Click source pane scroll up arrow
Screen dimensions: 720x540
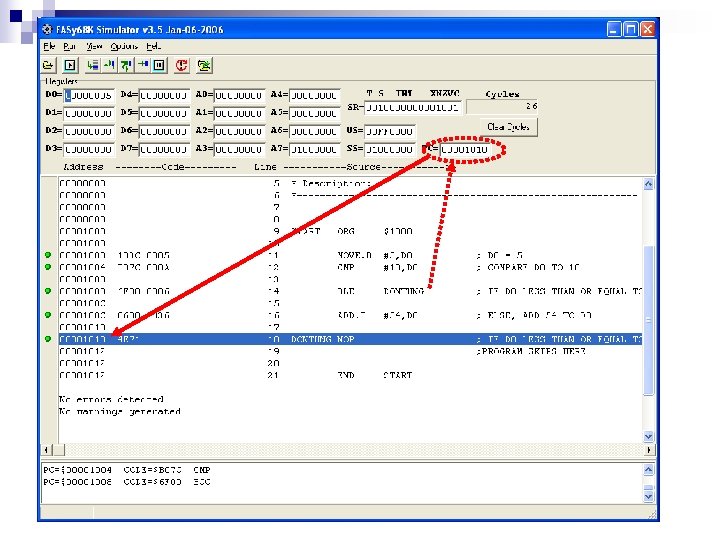(x=648, y=184)
